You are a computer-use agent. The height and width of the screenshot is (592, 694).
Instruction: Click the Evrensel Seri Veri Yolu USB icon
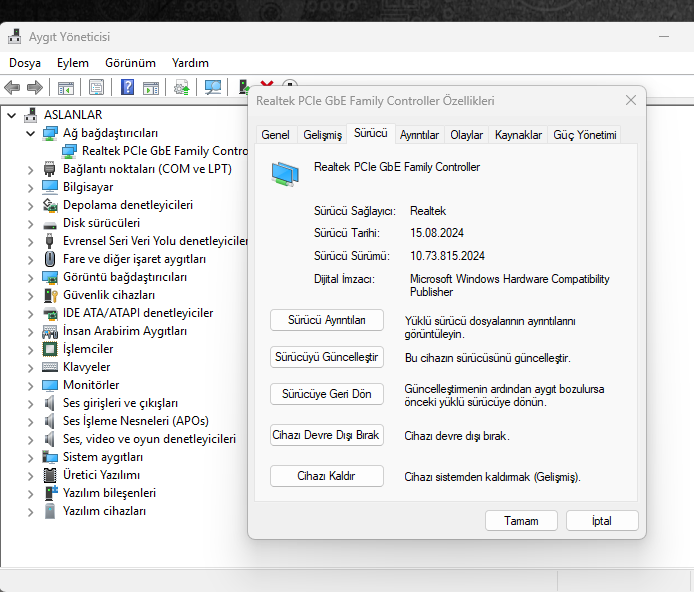point(50,241)
